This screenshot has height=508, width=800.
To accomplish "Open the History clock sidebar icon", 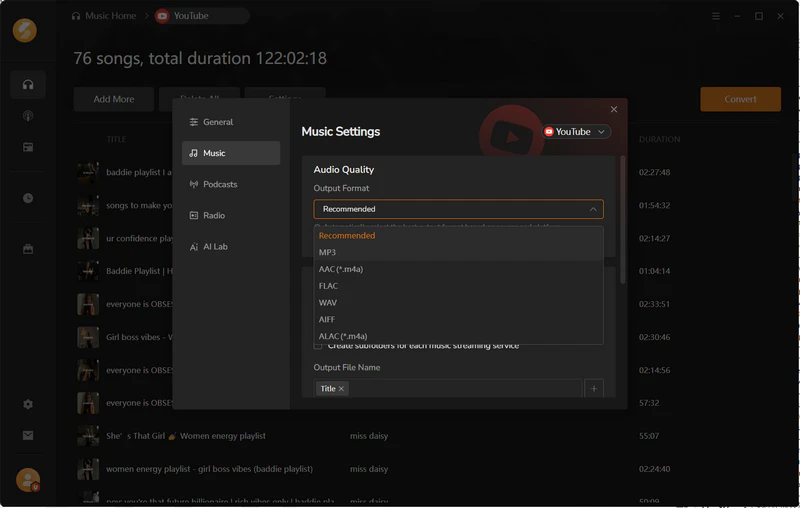I will 28,198.
